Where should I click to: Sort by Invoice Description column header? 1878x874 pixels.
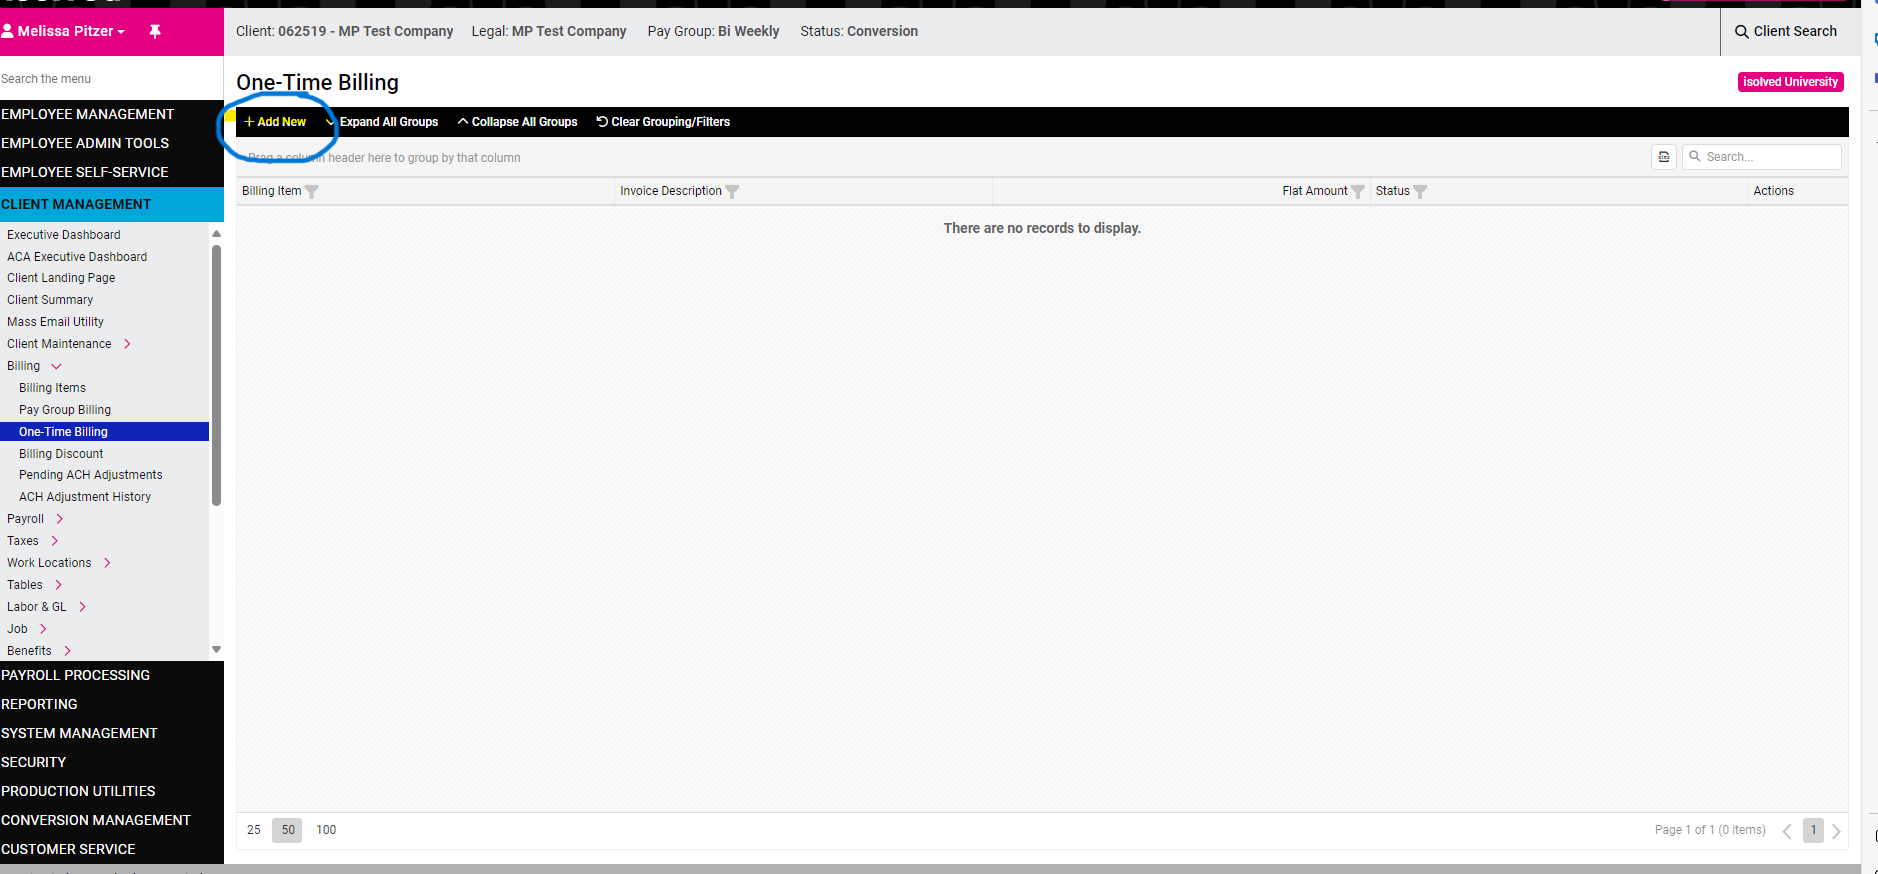coord(670,191)
